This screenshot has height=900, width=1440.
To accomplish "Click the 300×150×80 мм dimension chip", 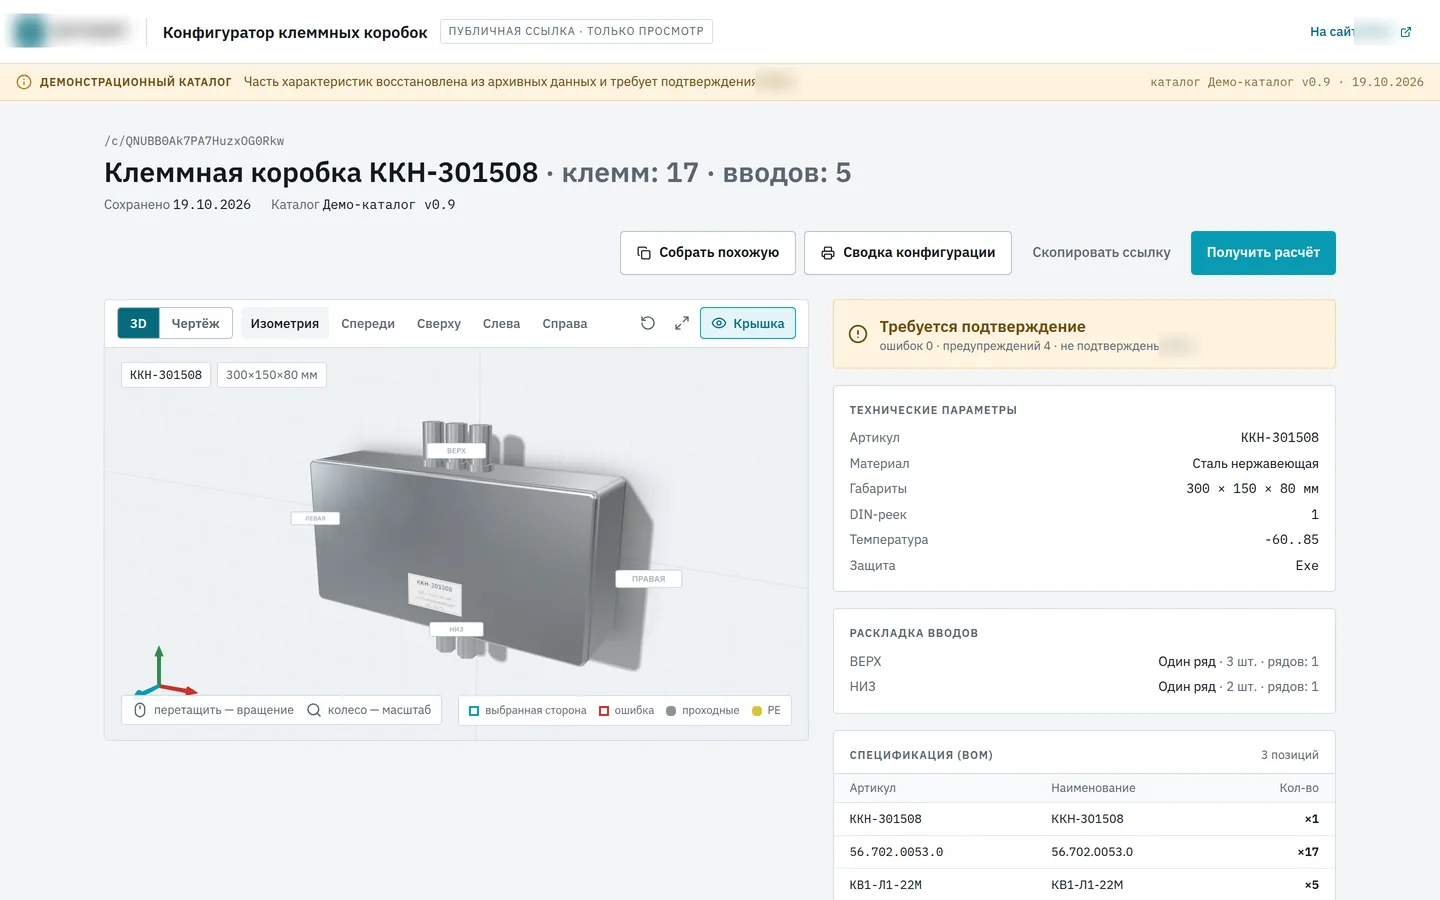I will pos(272,375).
